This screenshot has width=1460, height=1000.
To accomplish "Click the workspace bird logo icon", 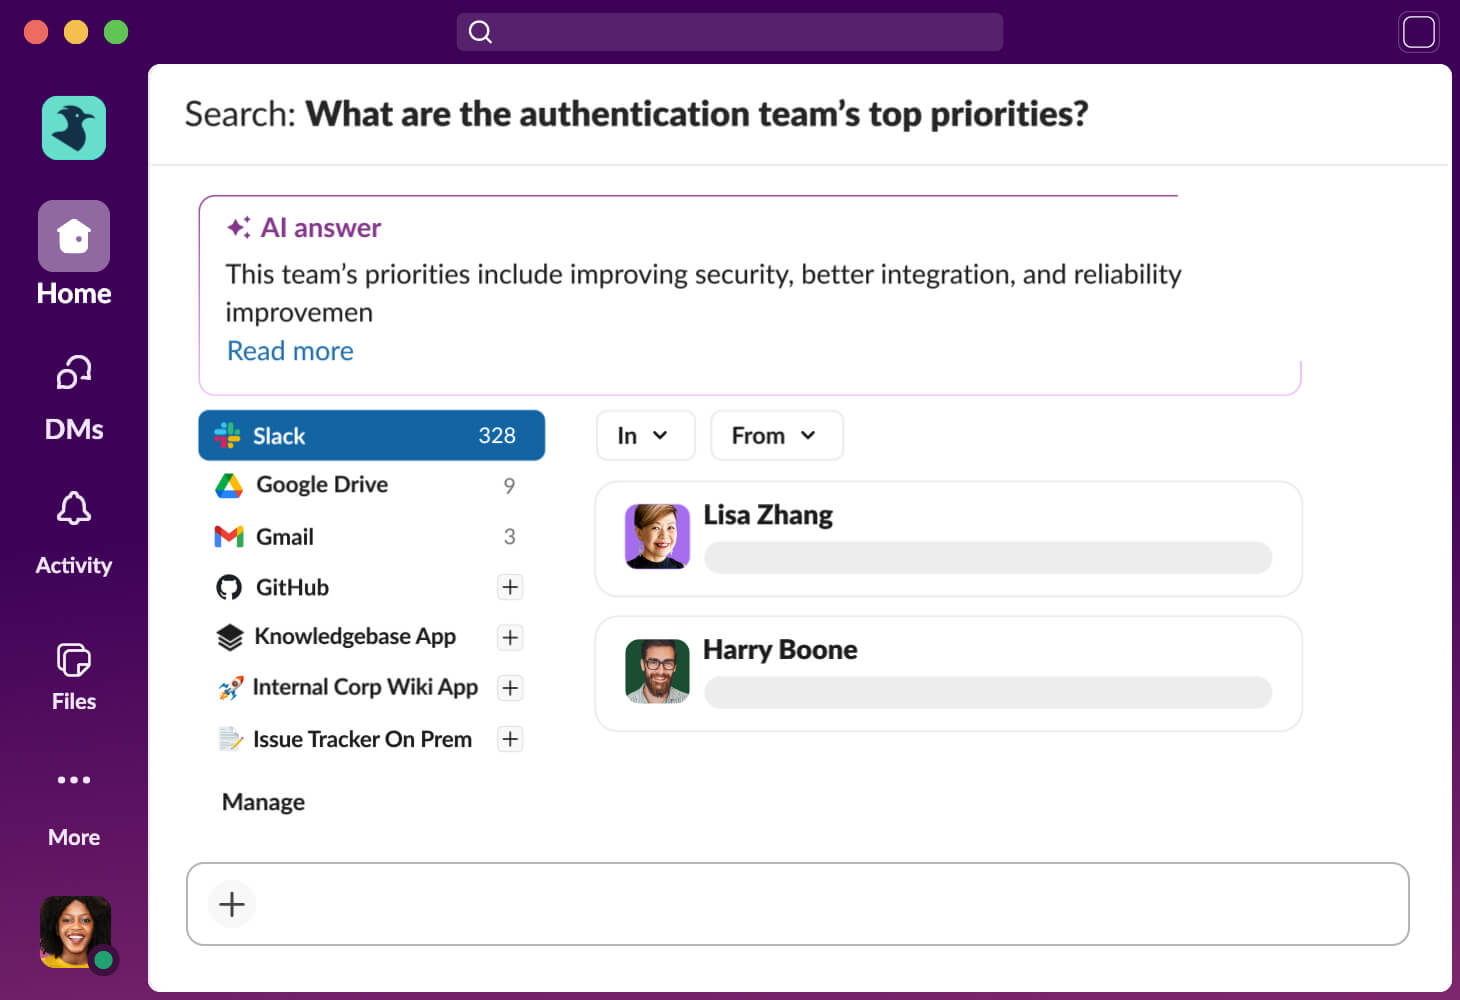I will coord(74,128).
